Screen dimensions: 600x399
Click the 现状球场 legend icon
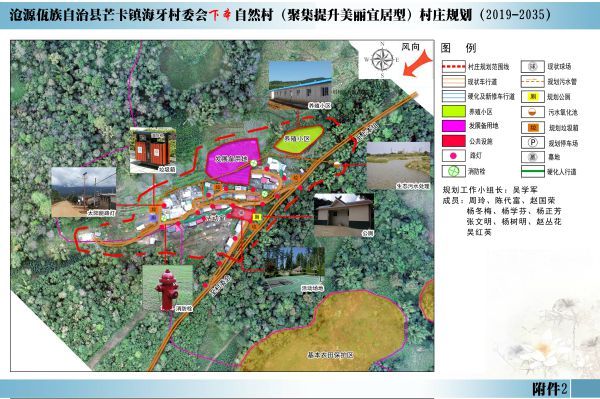(x=533, y=67)
